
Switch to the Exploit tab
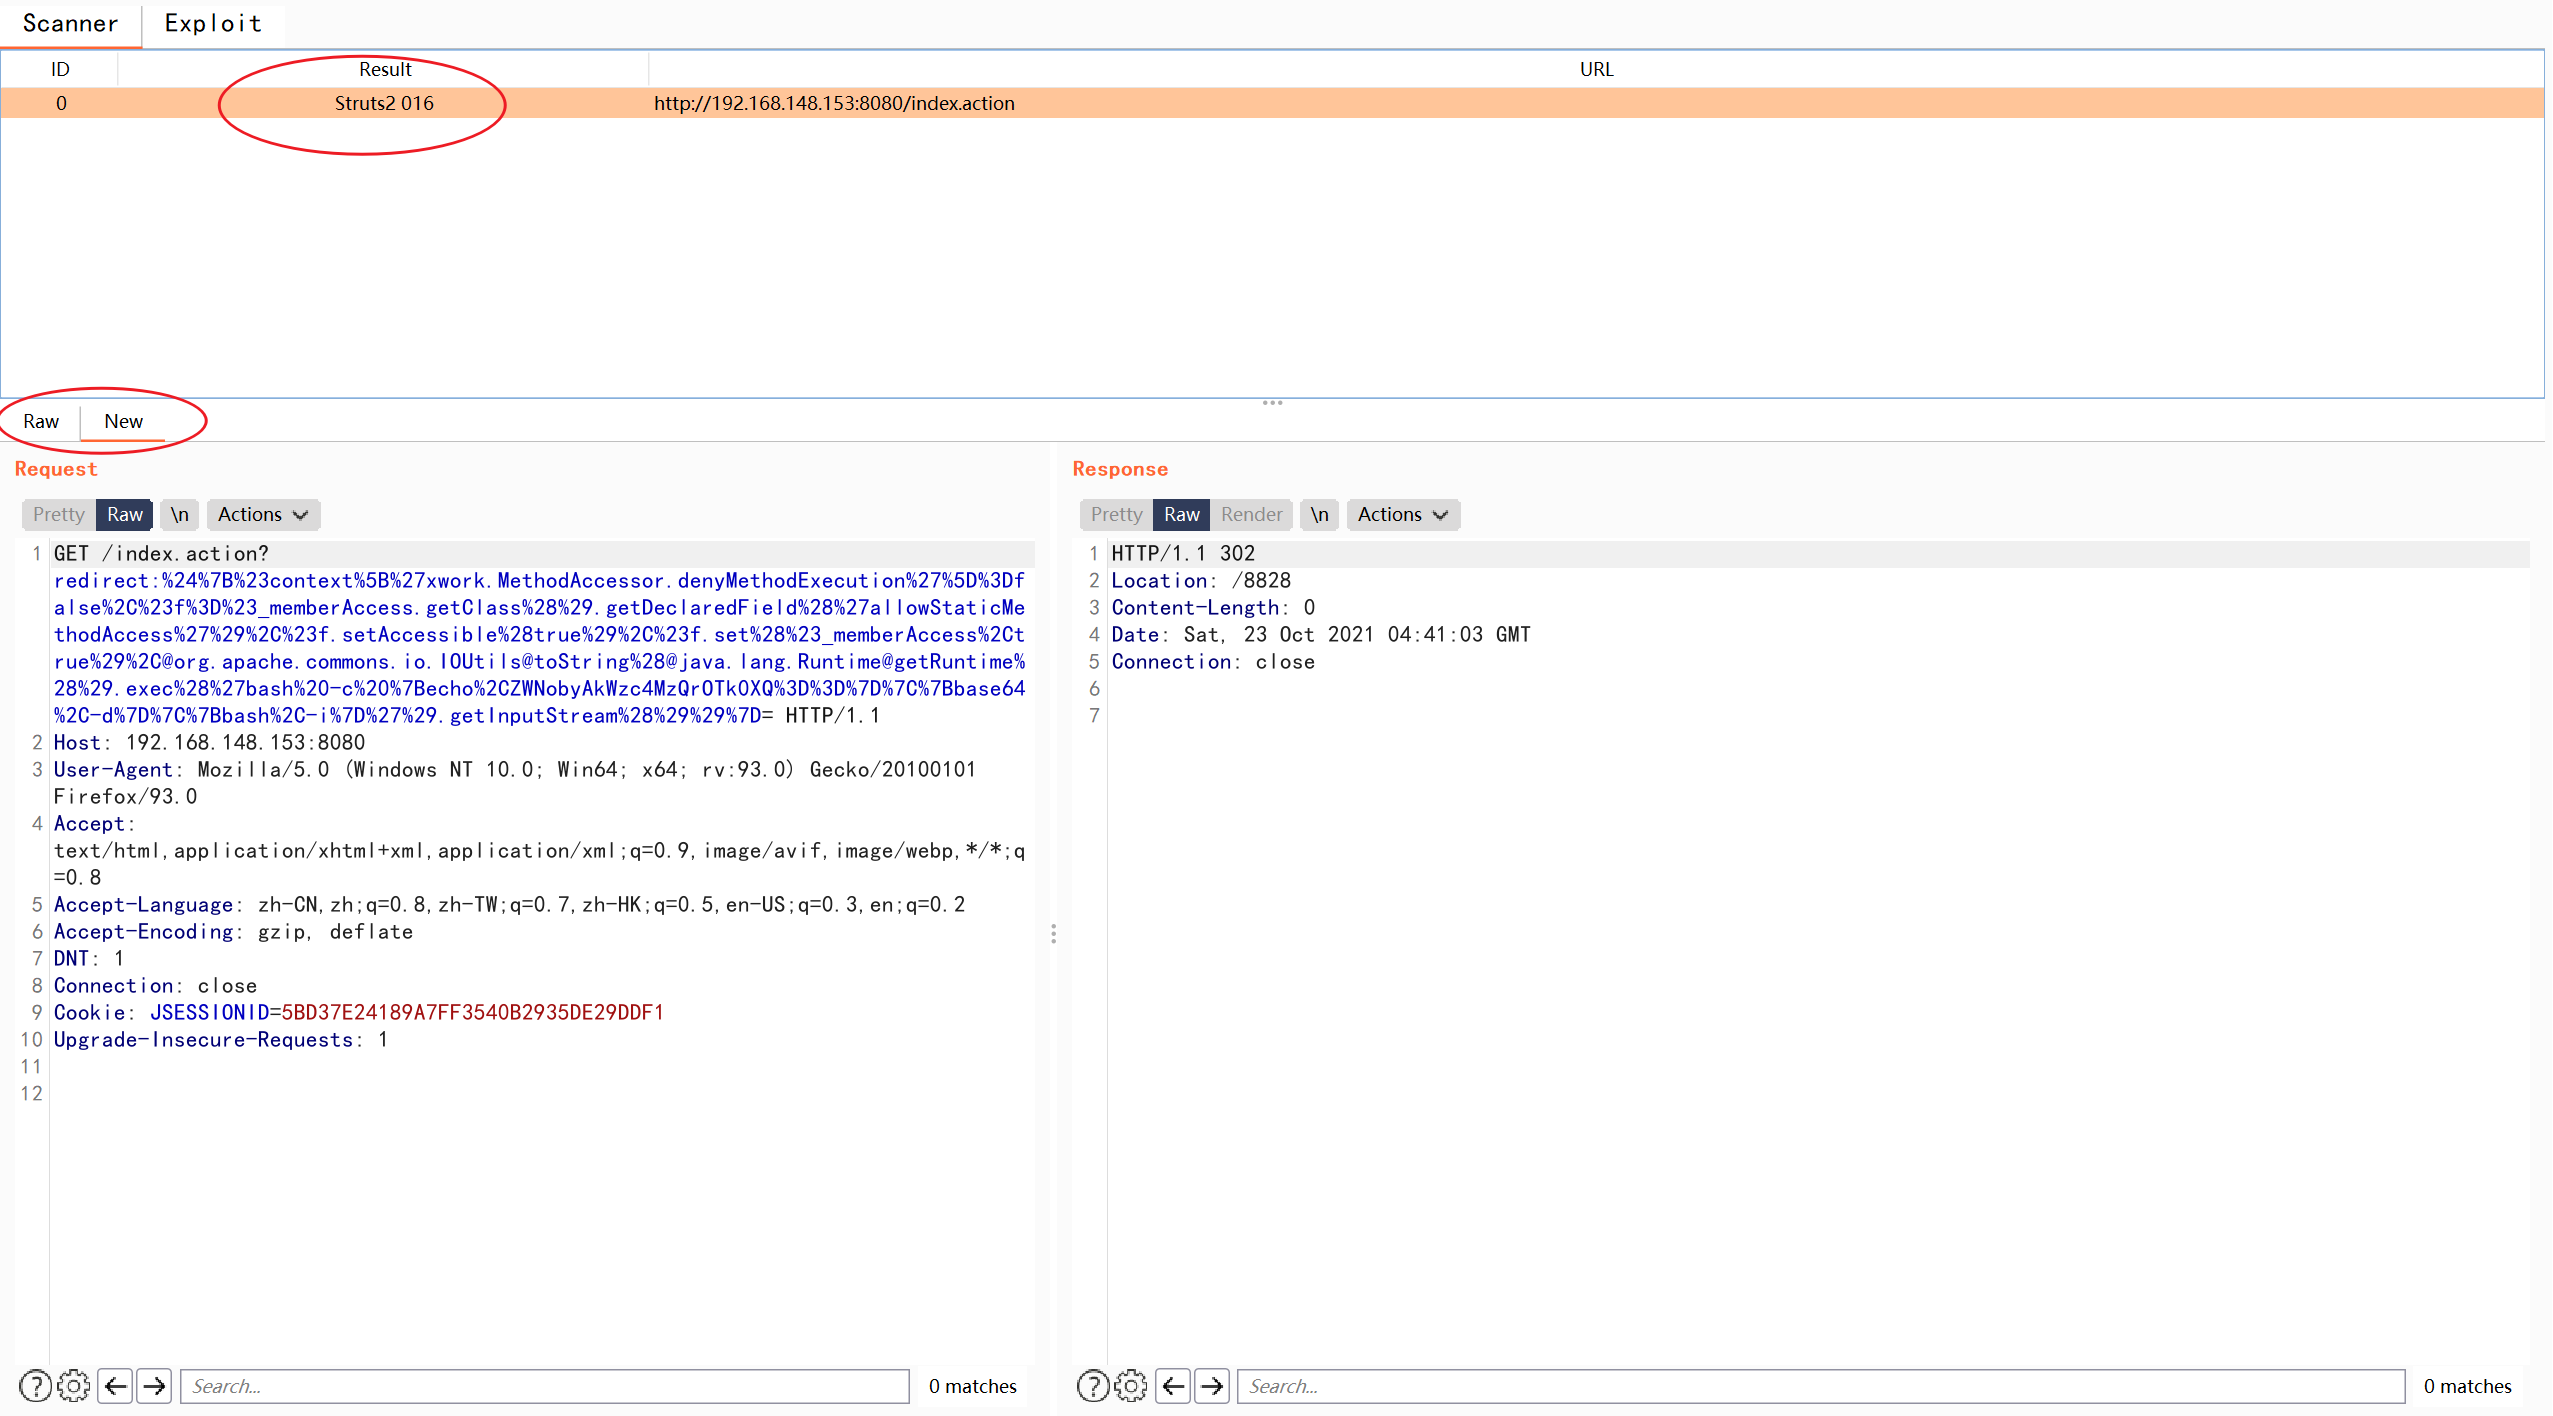(213, 23)
